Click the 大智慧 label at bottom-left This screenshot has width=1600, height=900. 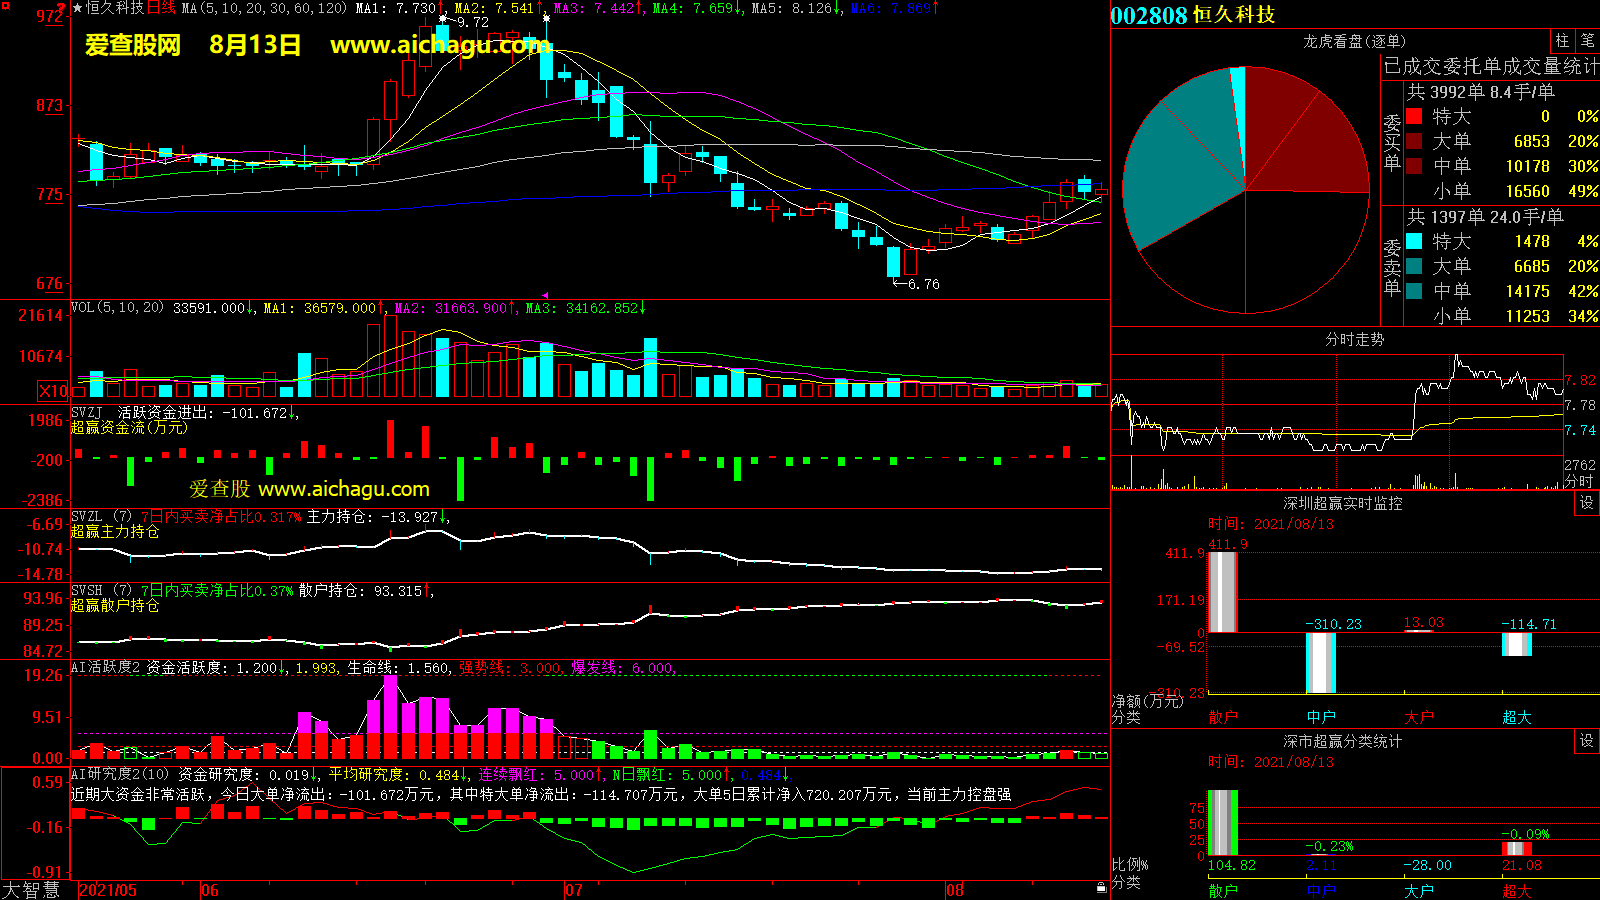tap(31, 890)
